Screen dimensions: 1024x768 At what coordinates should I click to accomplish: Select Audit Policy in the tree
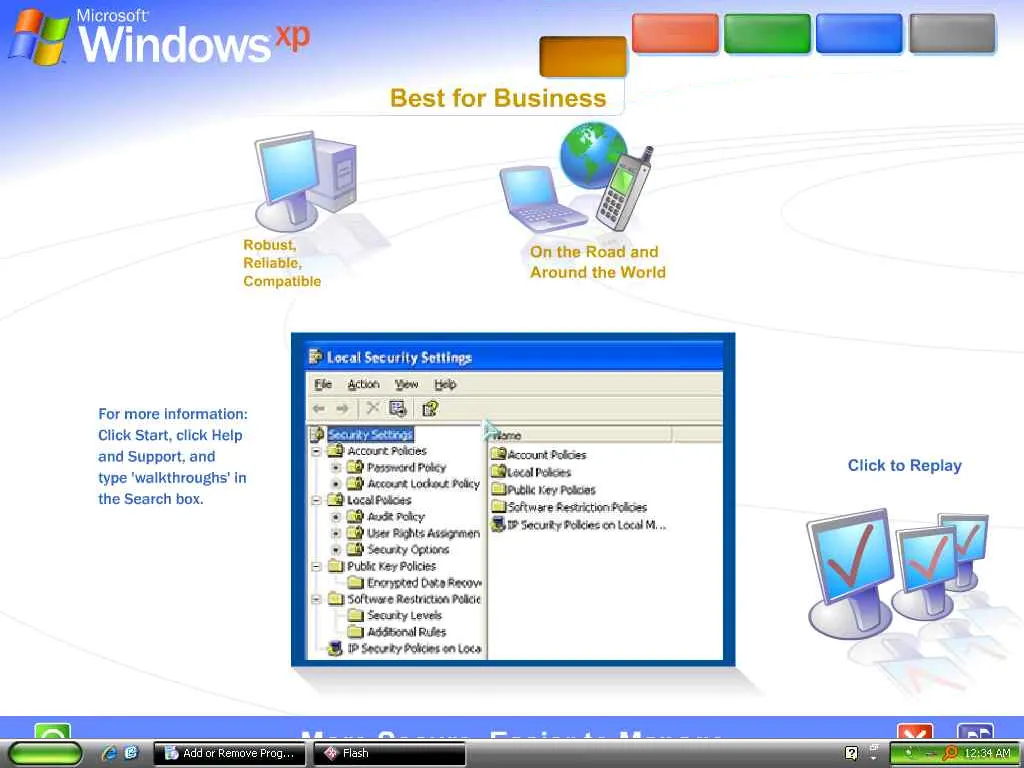click(396, 517)
